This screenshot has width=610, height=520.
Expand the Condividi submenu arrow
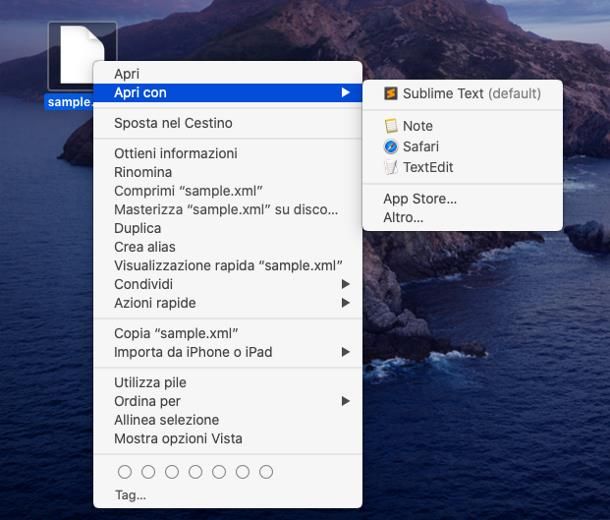click(345, 284)
